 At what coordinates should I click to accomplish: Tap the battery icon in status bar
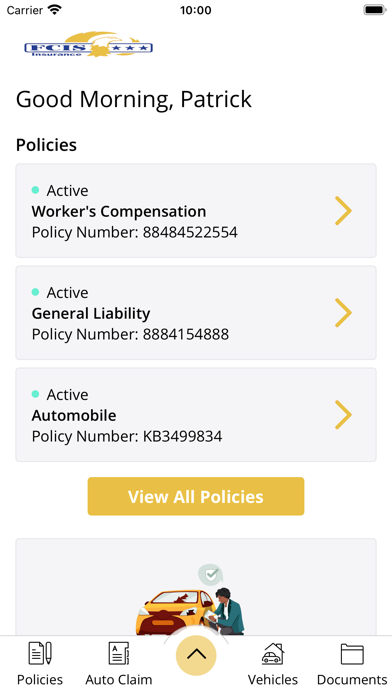pyautogui.click(x=375, y=10)
